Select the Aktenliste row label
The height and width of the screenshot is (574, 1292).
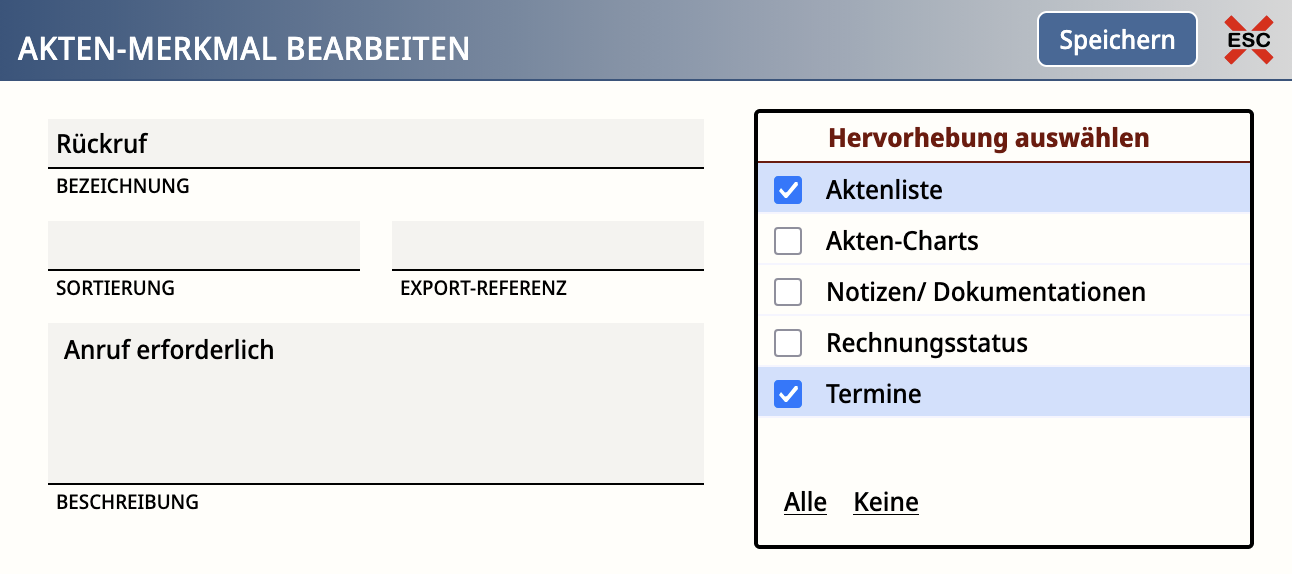[884, 189]
